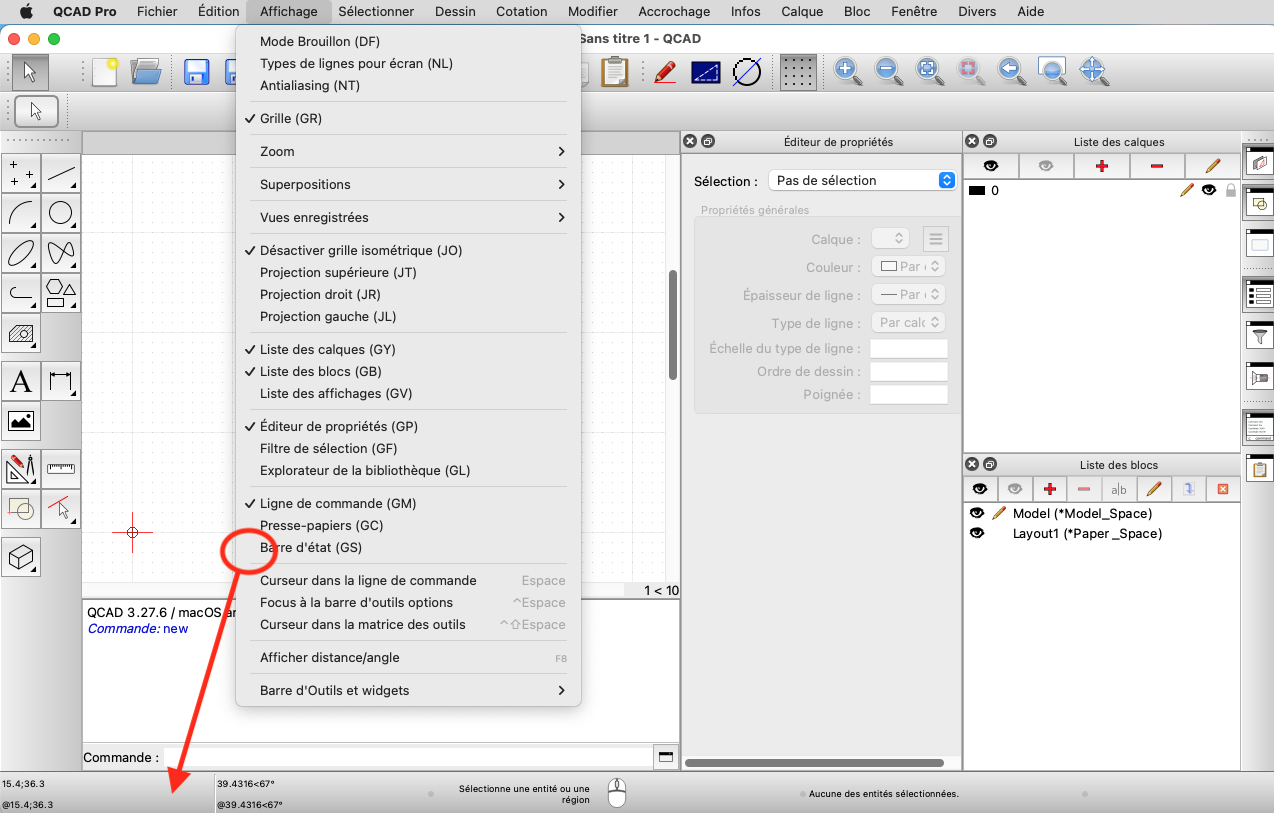Image resolution: width=1274 pixels, height=813 pixels.
Task: Select the Insert Image tool
Action: pyautogui.click(x=21, y=422)
